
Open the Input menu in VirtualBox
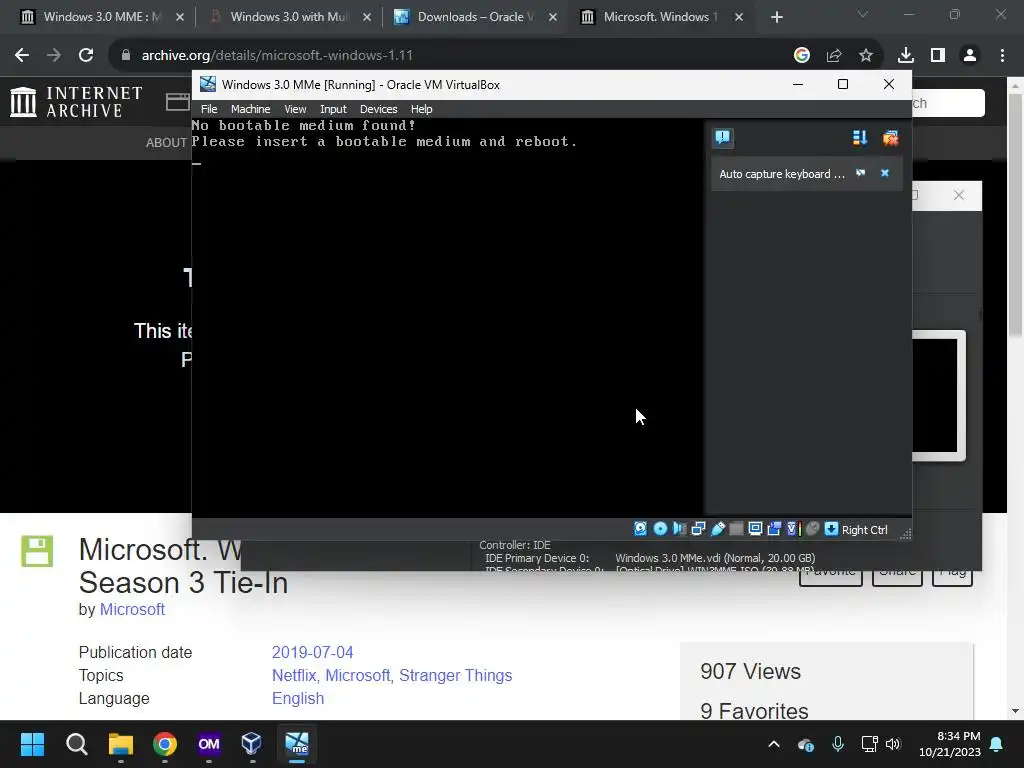[333, 109]
